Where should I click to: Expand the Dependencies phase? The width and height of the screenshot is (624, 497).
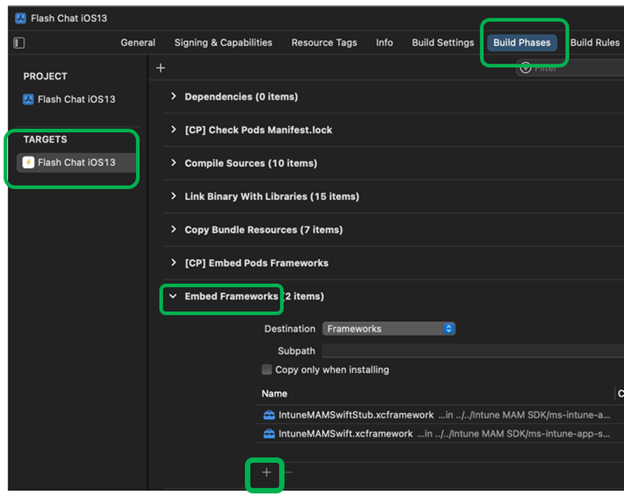click(x=173, y=96)
